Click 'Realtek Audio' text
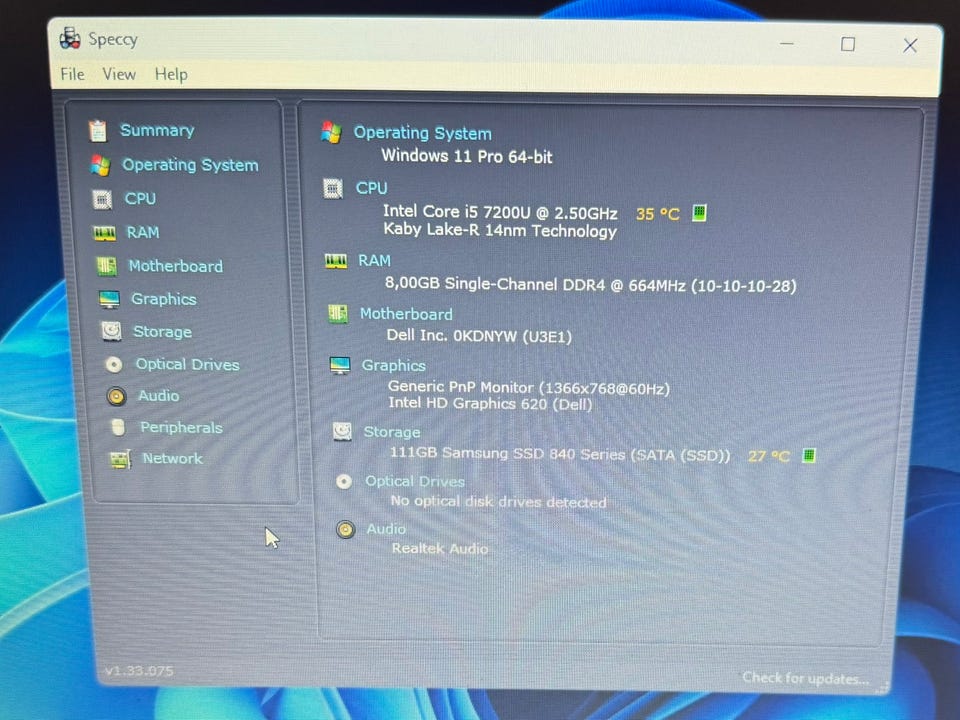 click(440, 549)
